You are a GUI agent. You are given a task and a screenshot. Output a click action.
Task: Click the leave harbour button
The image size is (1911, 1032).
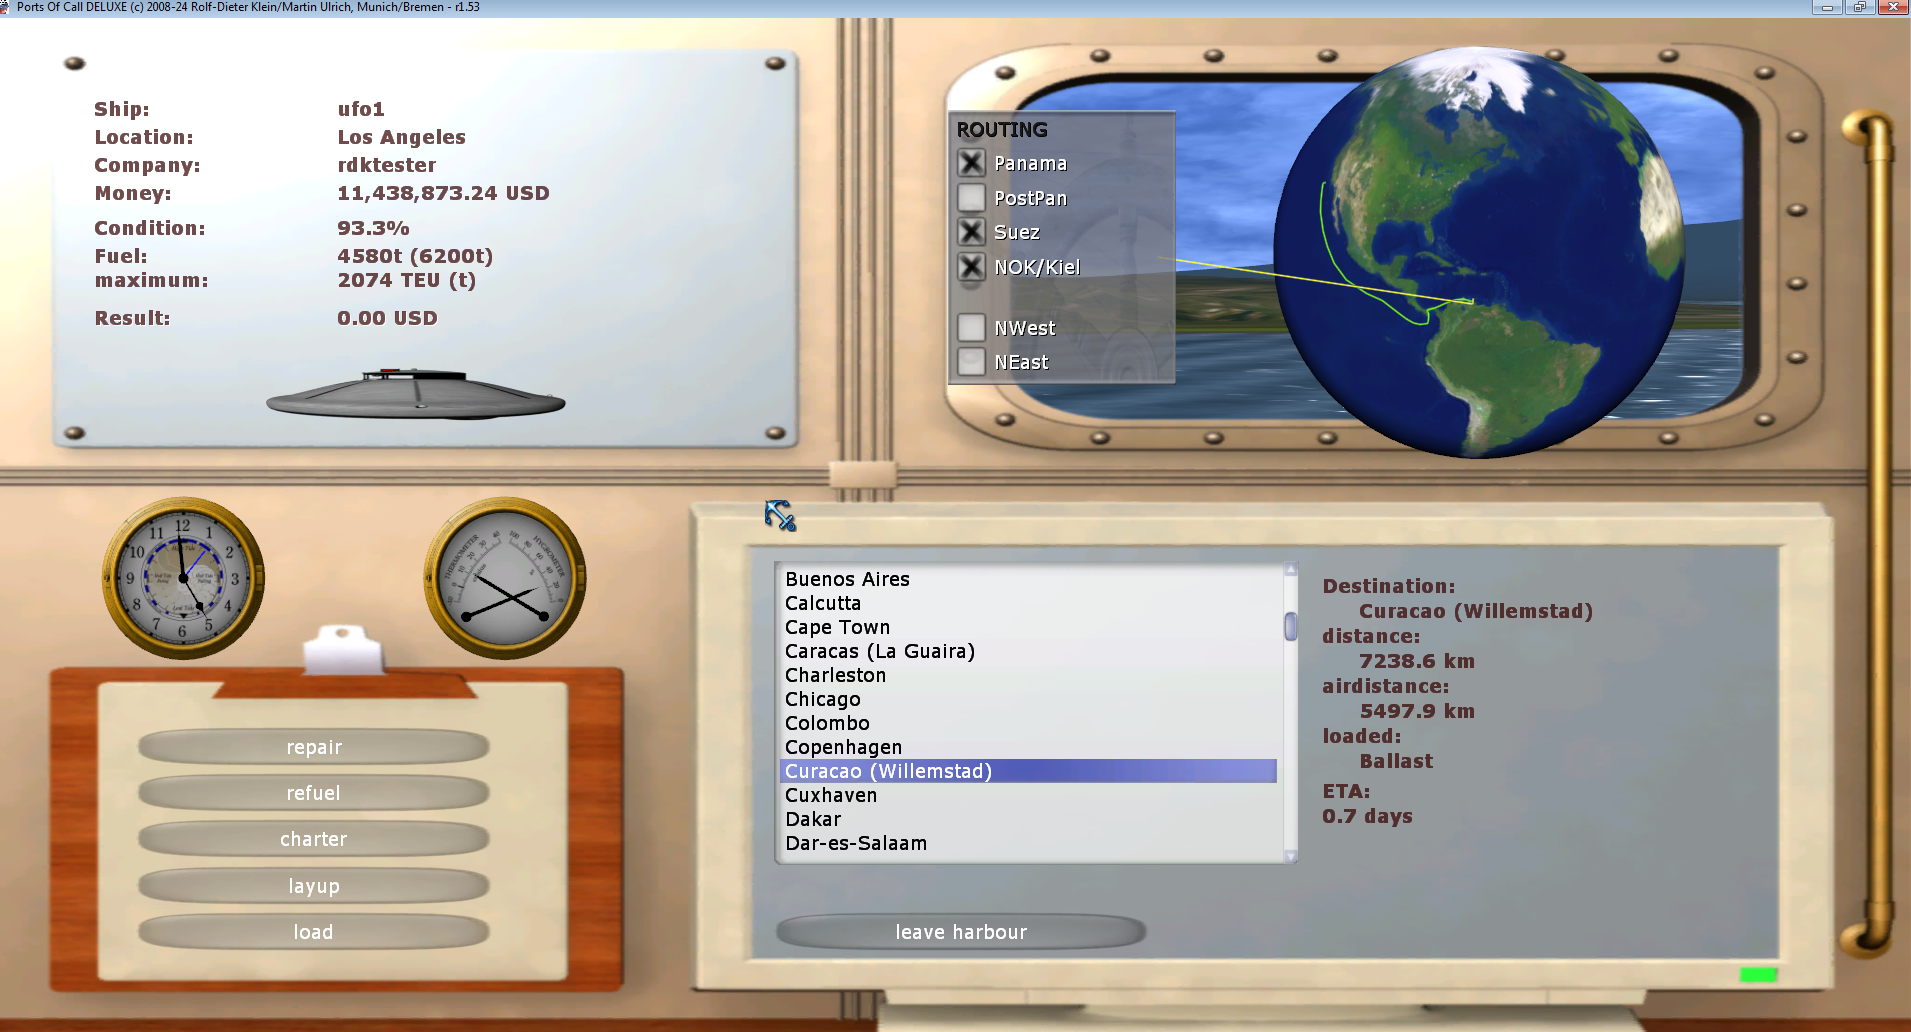pos(961,932)
